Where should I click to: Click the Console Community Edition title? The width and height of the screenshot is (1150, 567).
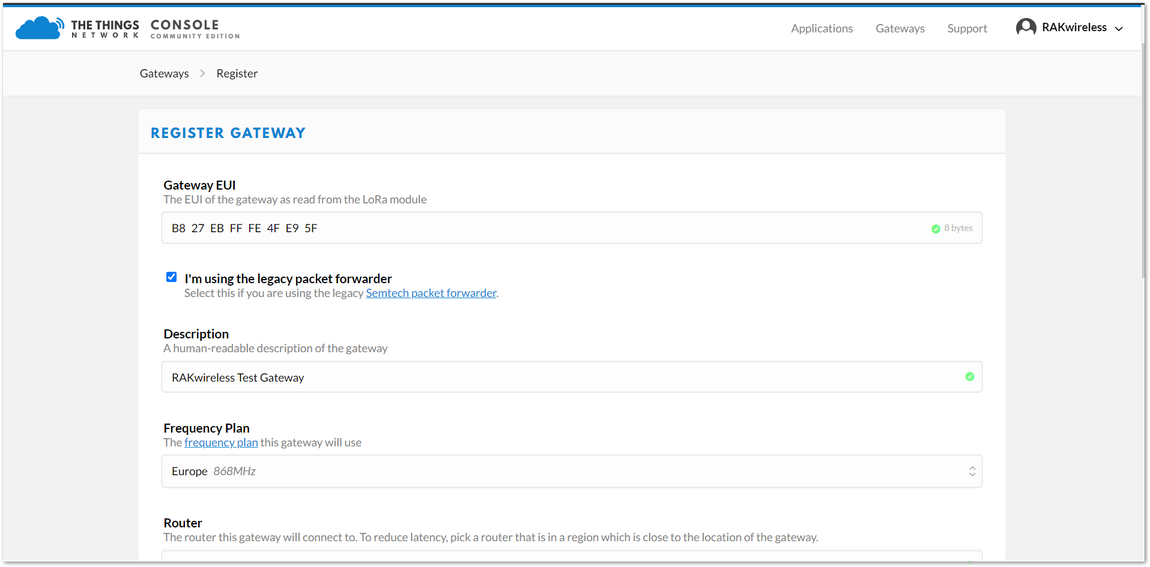click(195, 29)
